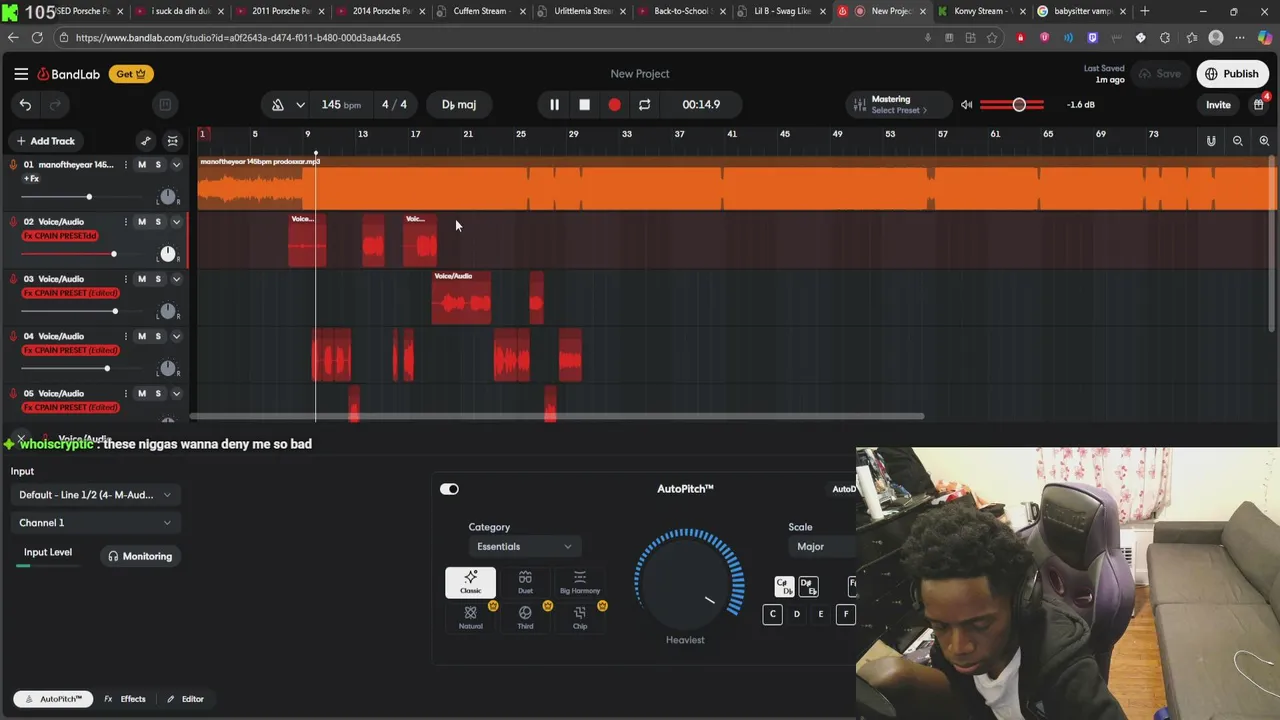Zoom in the timeline

tap(1264, 141)
